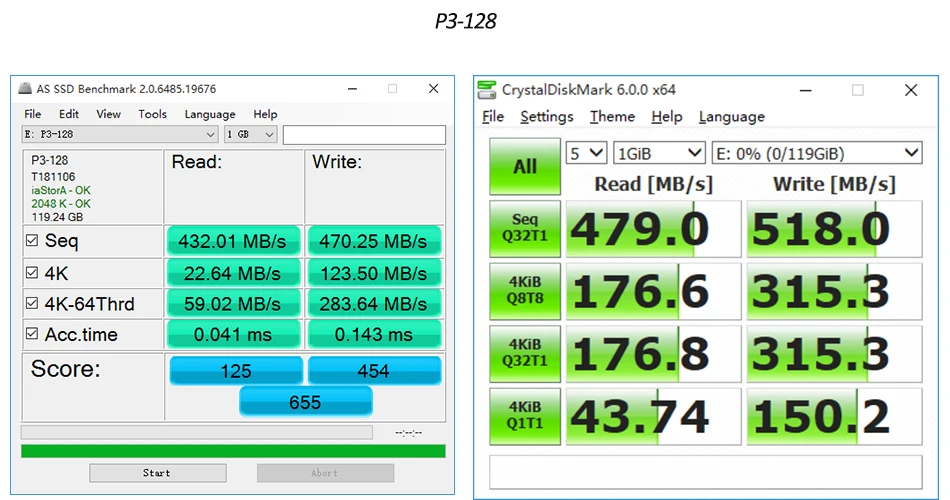Click the AS SSD Benchmark title bar icon
The width and height of the screenshot is (950, 500).
tap(25, 88)
